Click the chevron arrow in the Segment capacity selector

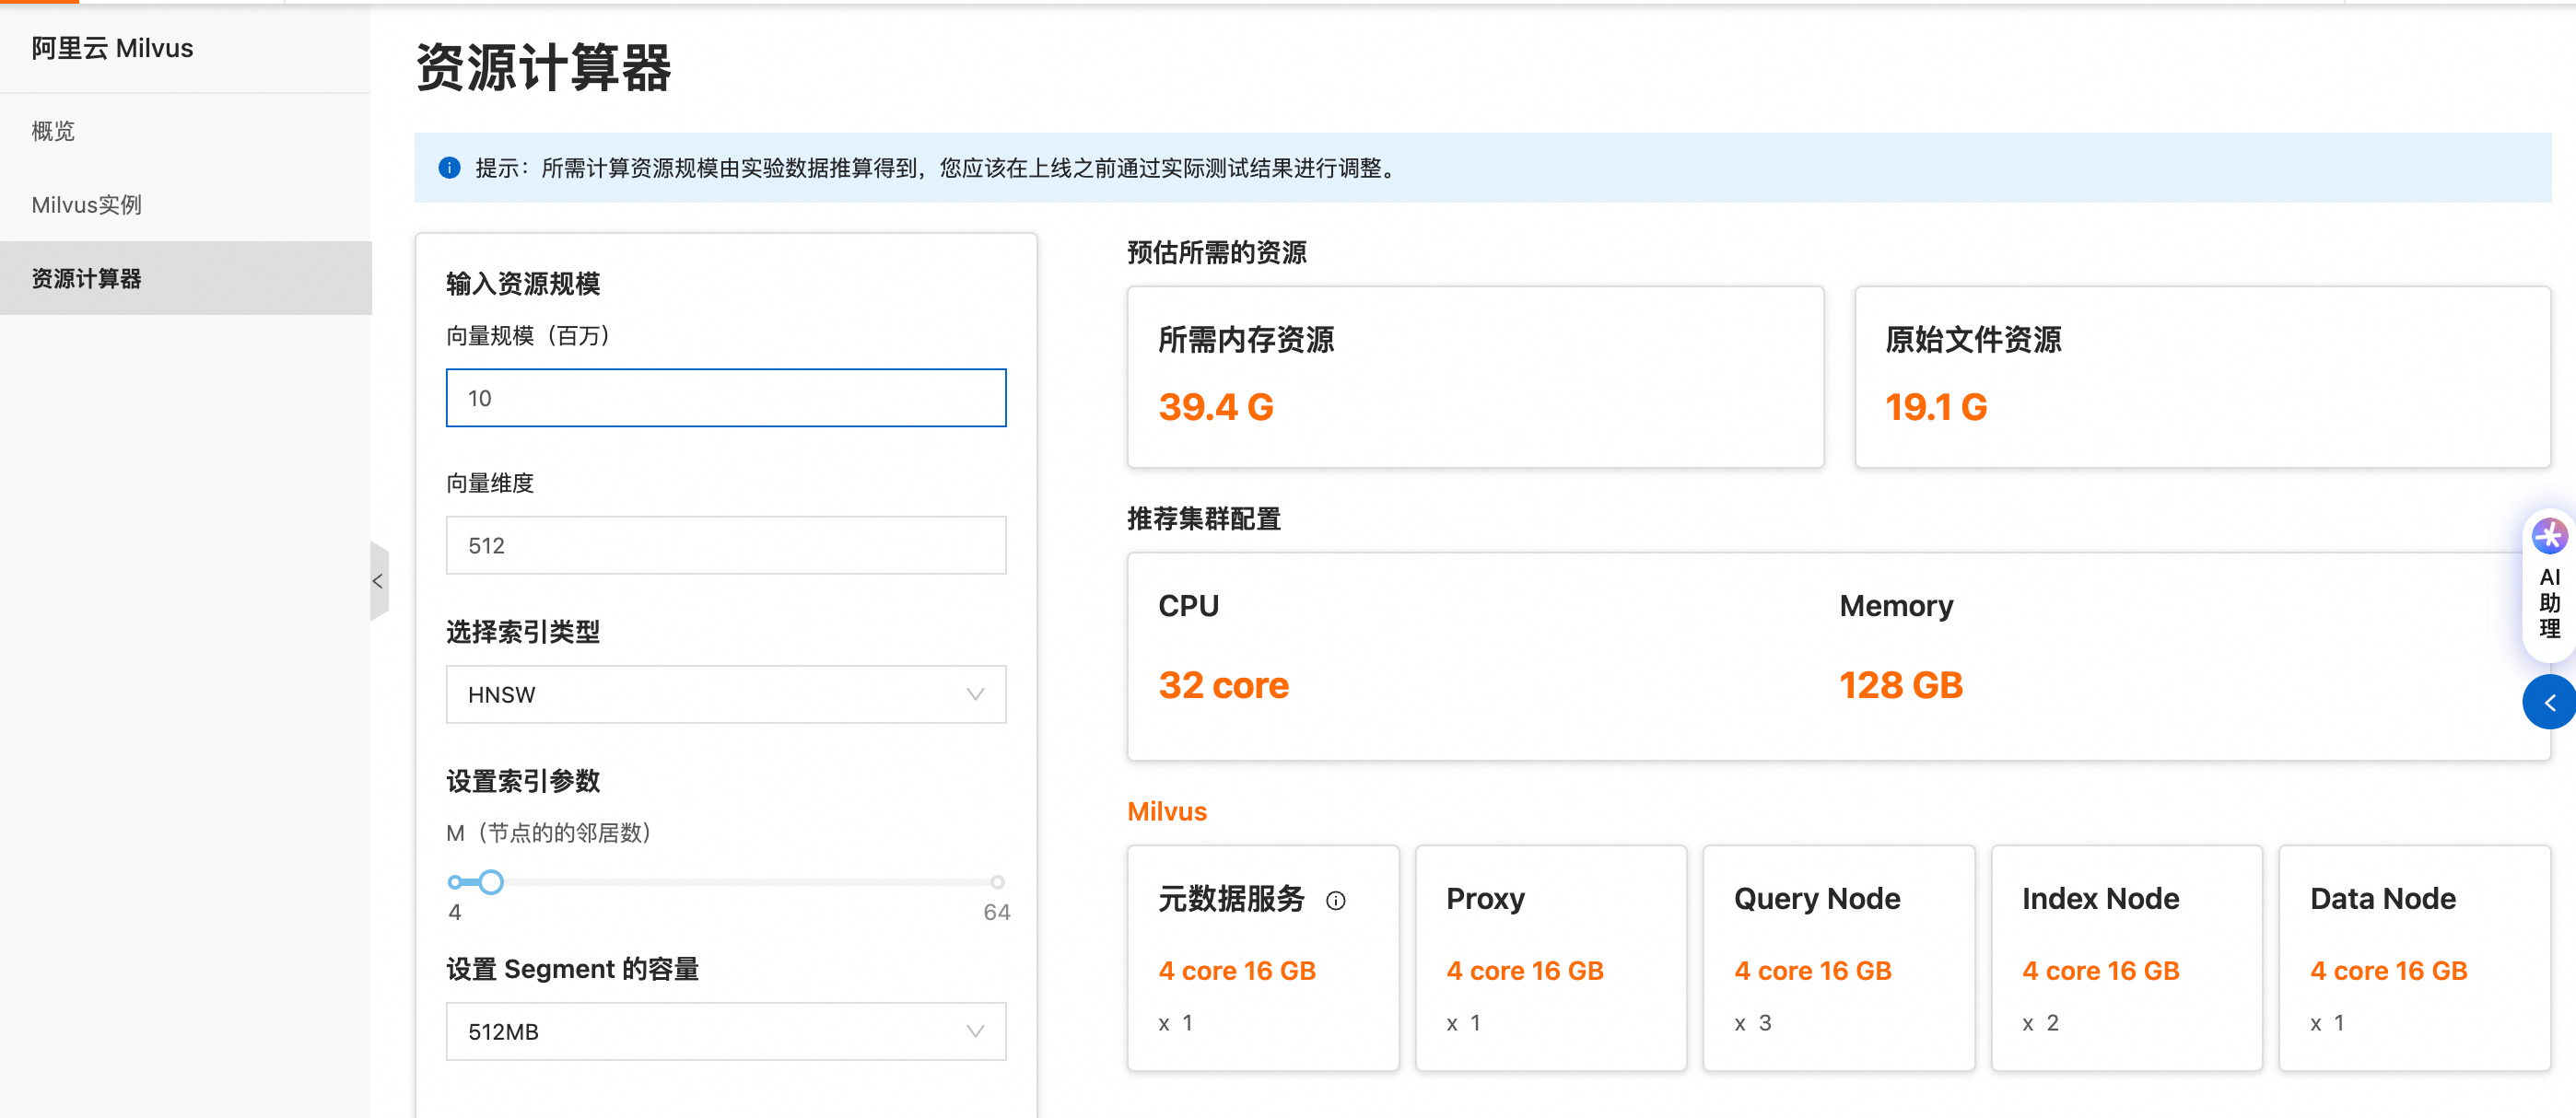click(975, 1031)
